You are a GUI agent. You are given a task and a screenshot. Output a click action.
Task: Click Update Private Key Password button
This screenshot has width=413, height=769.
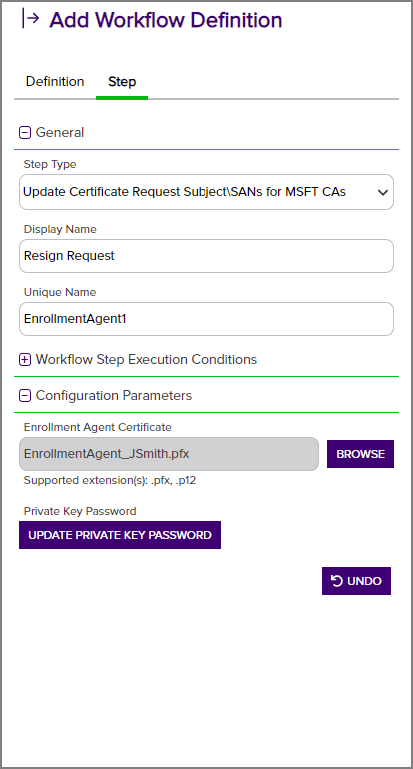pos(120,535)
